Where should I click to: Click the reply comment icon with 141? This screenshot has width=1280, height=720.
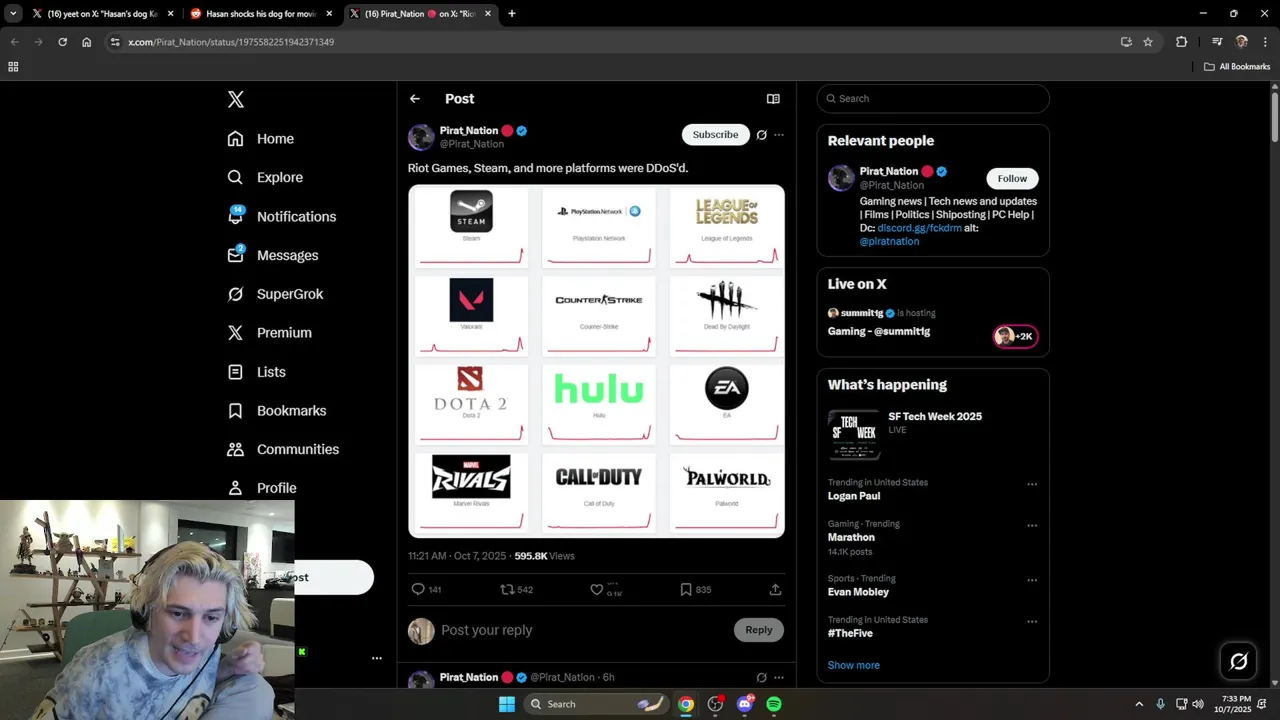point(427,590)
